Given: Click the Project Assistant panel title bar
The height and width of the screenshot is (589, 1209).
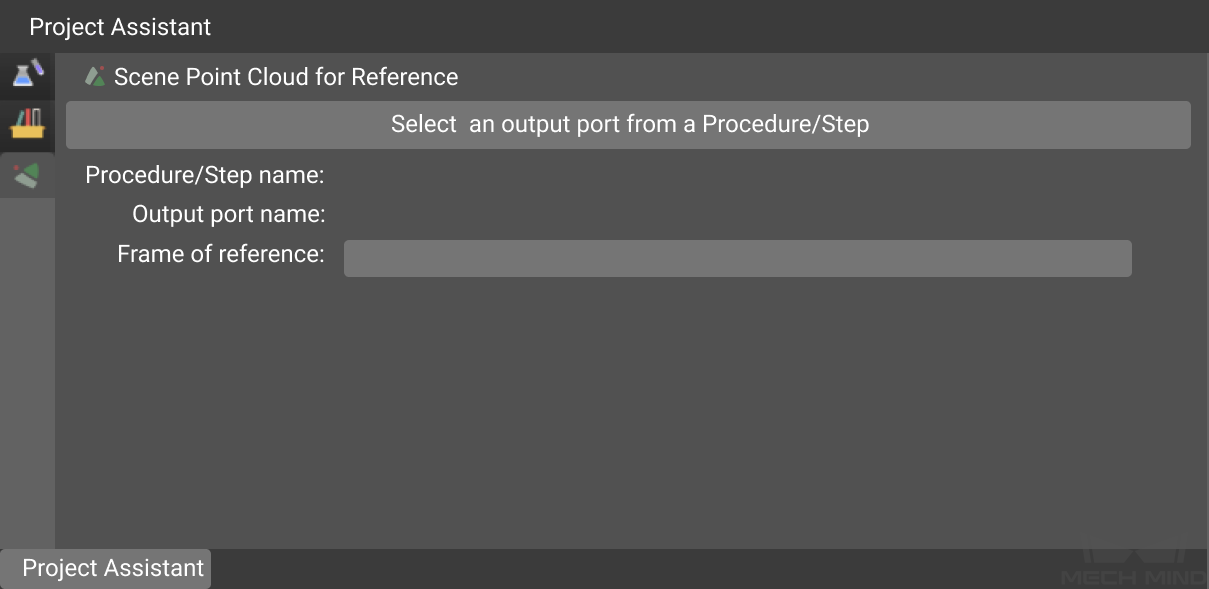Looking at the screenshot, I should (x=604, y=27).
